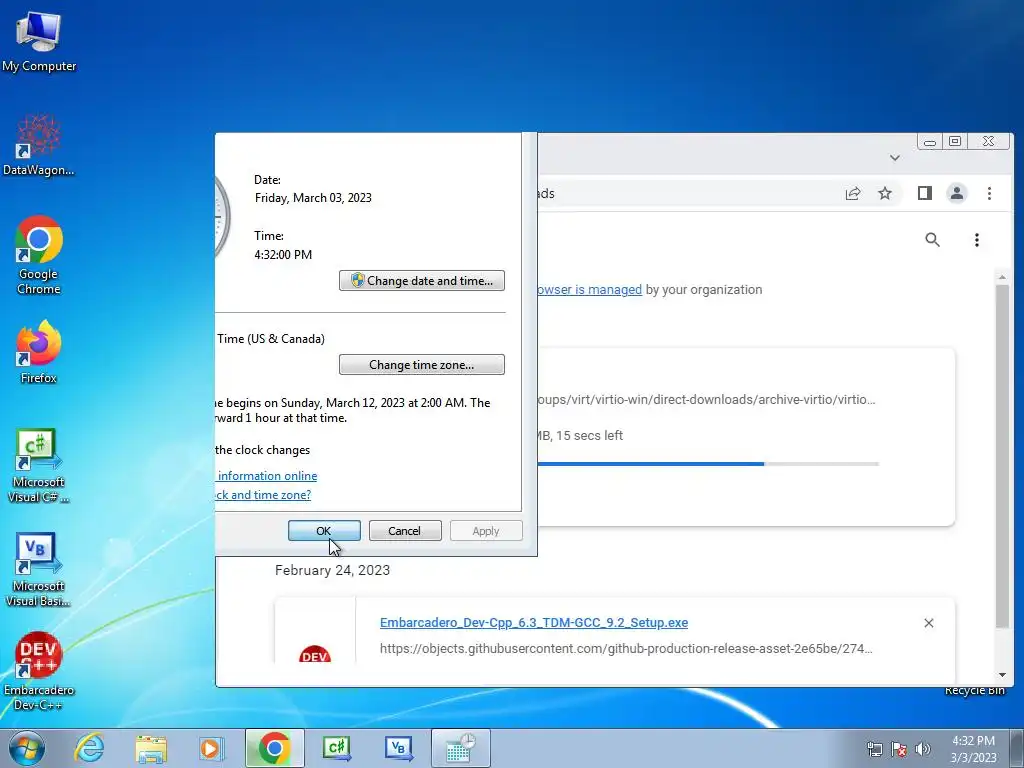The image size is (1024, 768).
Task: Expand Chrome's tab search chevron
Action: 895,157
